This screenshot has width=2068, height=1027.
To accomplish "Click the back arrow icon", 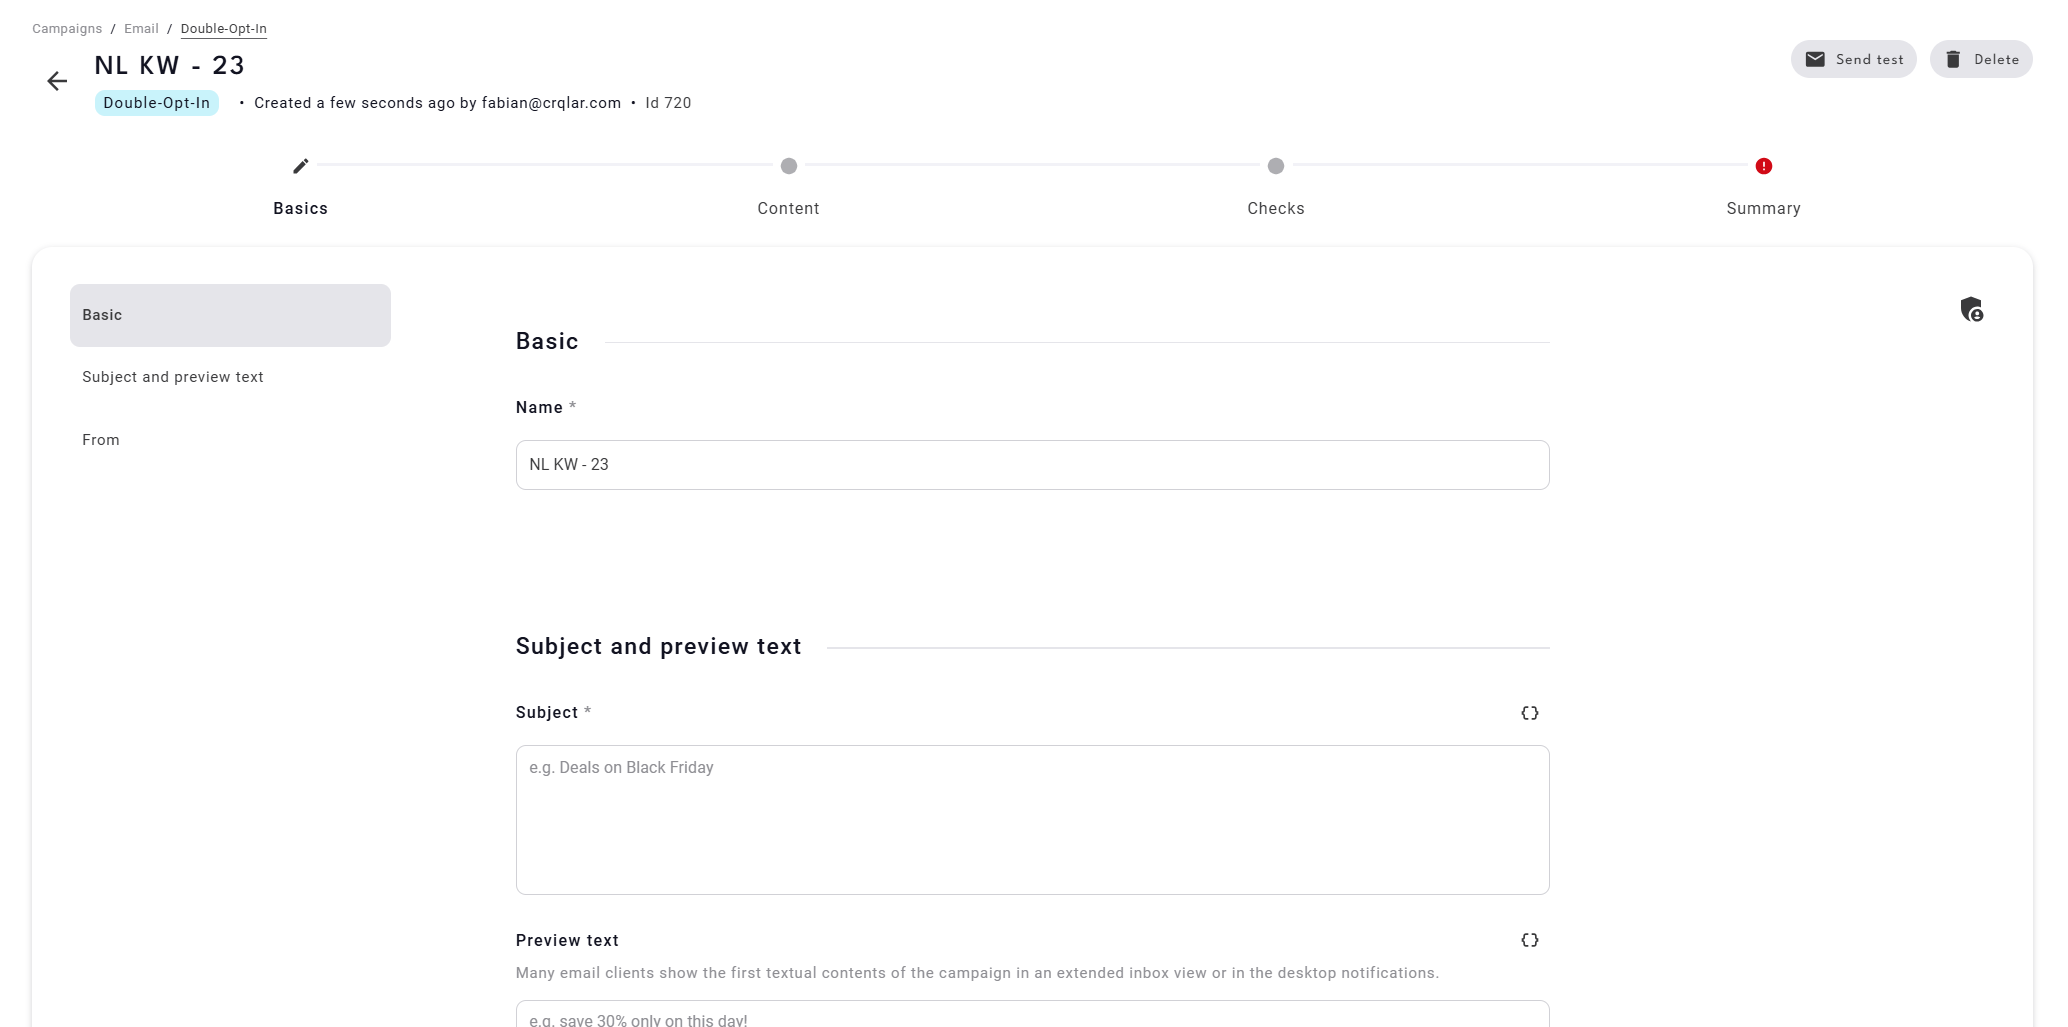I will click(57, 81).
